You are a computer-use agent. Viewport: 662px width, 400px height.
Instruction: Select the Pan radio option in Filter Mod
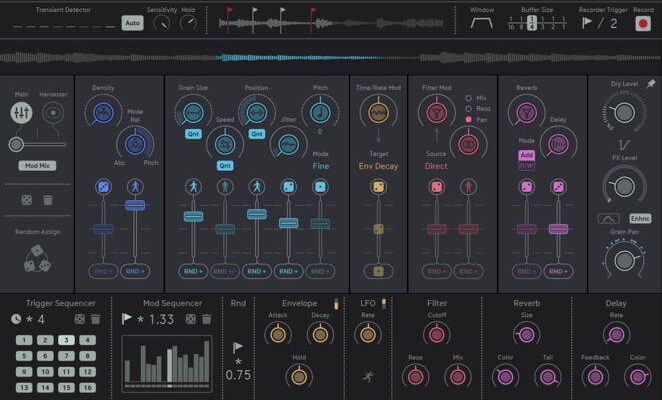point(469,119)
